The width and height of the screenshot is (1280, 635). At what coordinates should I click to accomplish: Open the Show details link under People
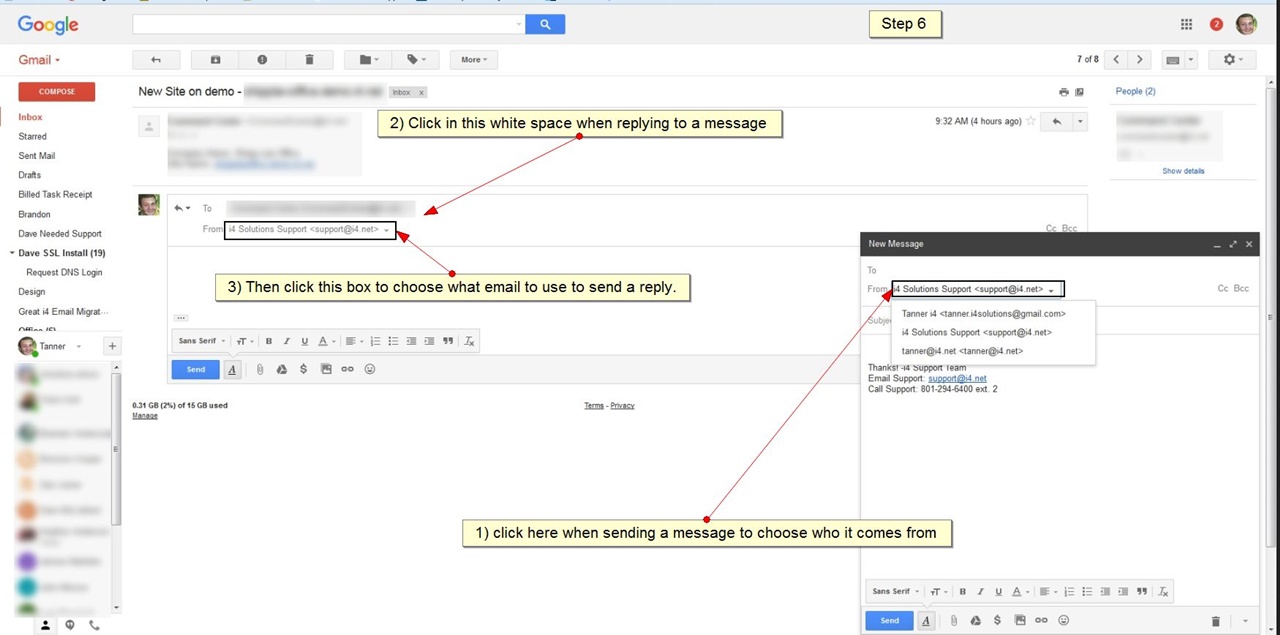(1183, 171)
